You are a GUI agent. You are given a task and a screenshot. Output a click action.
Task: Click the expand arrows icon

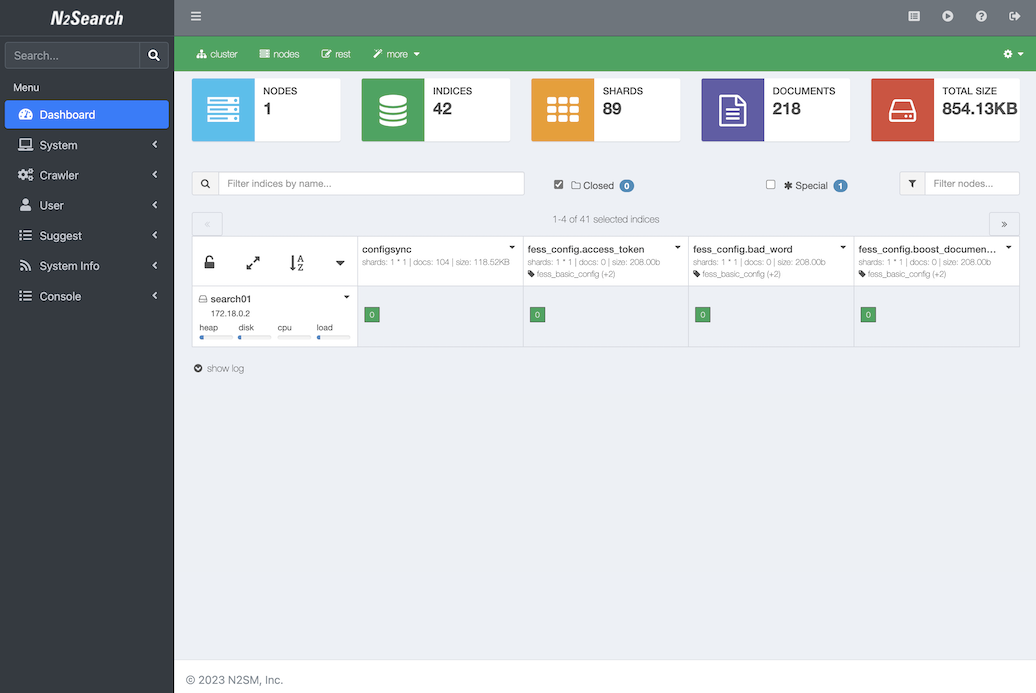(253, 262)
